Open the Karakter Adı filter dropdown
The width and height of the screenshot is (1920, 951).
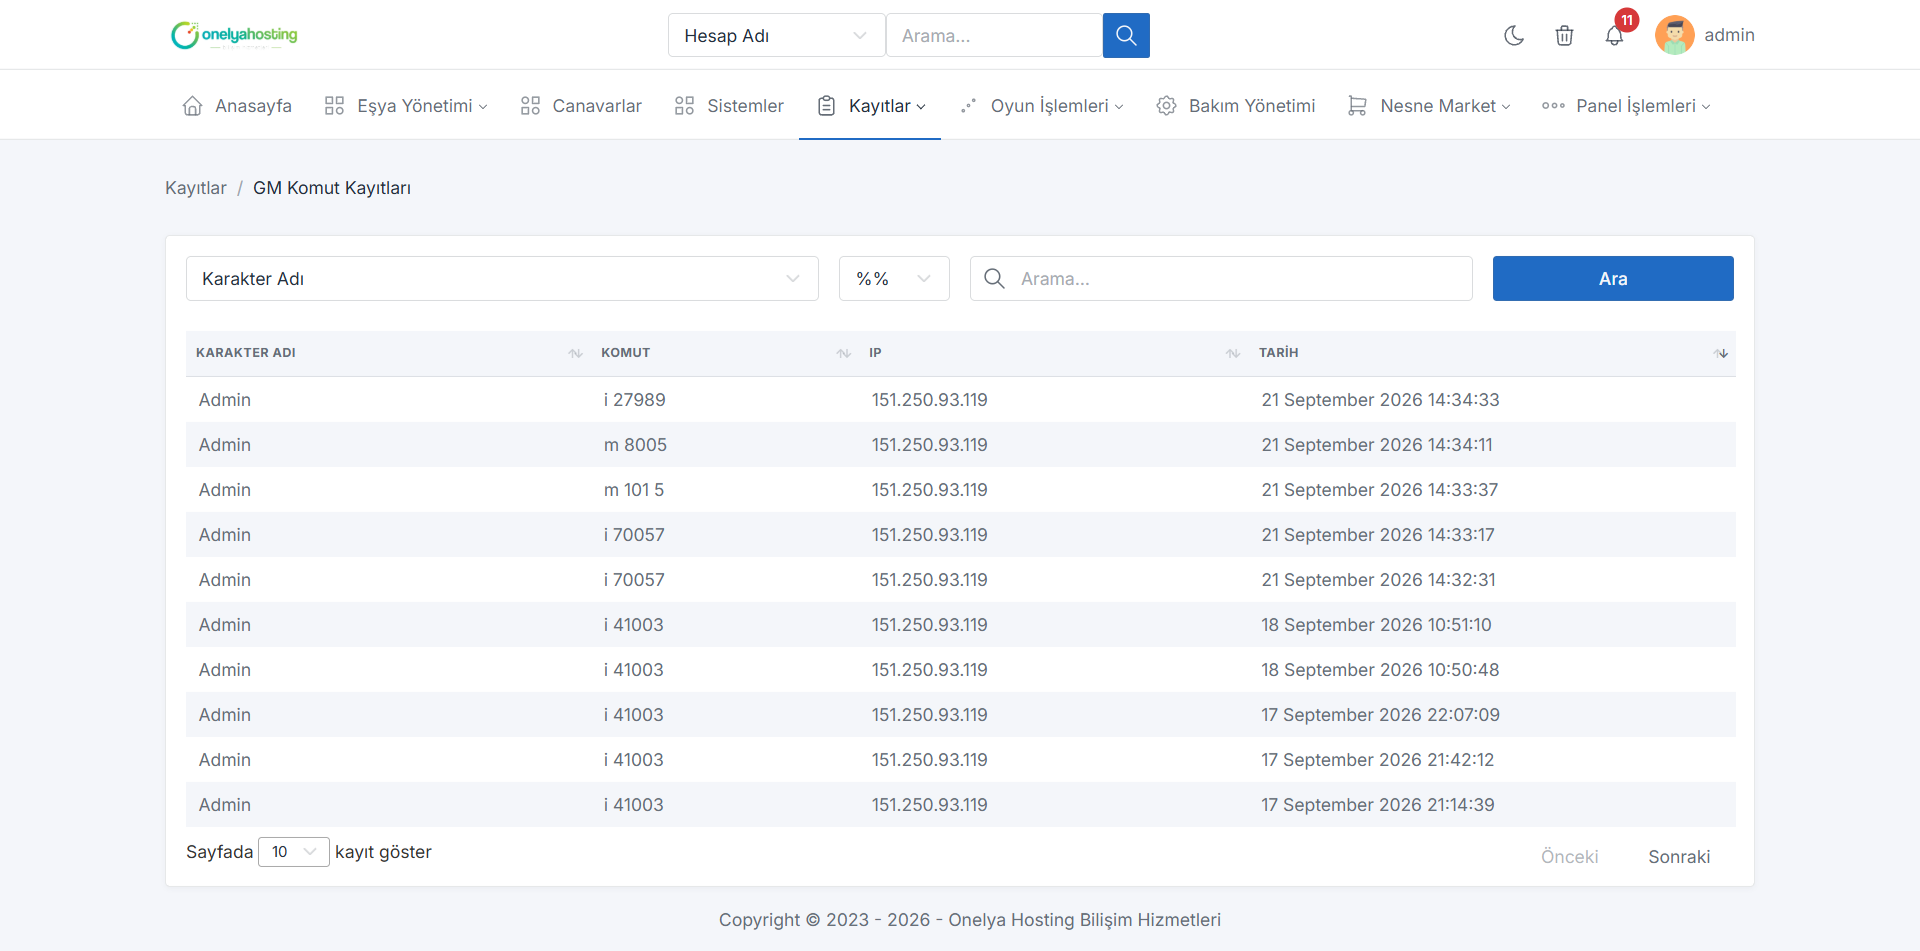coord(502,279)
